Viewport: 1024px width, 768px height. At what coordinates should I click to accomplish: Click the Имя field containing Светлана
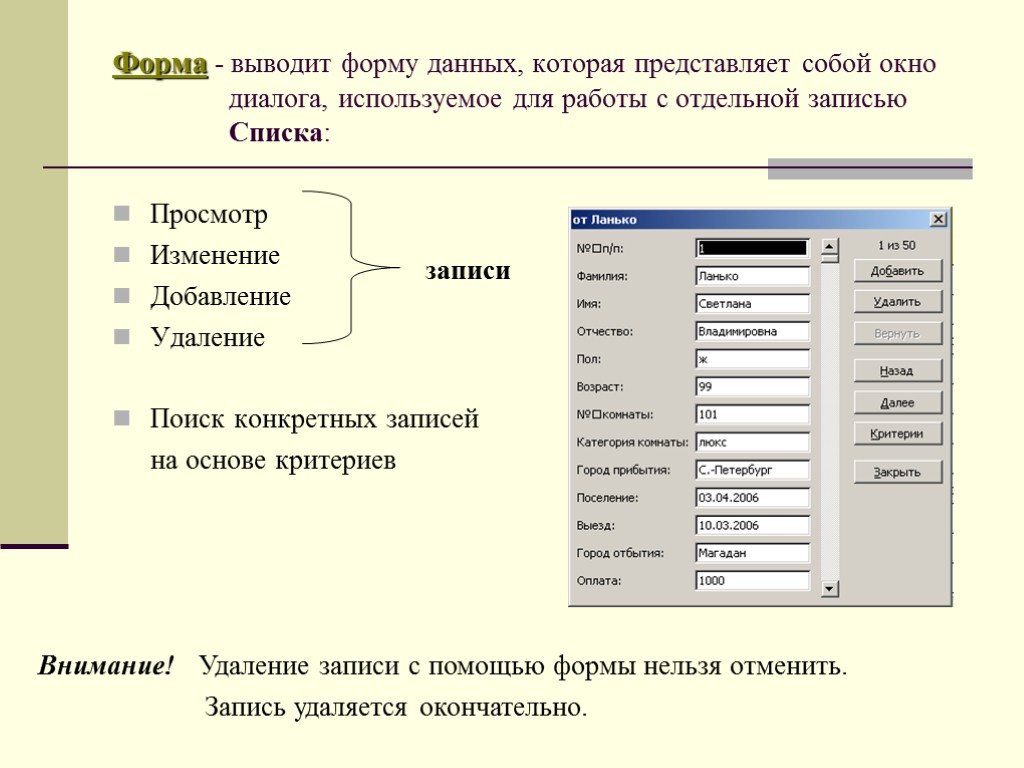point(752,304)
